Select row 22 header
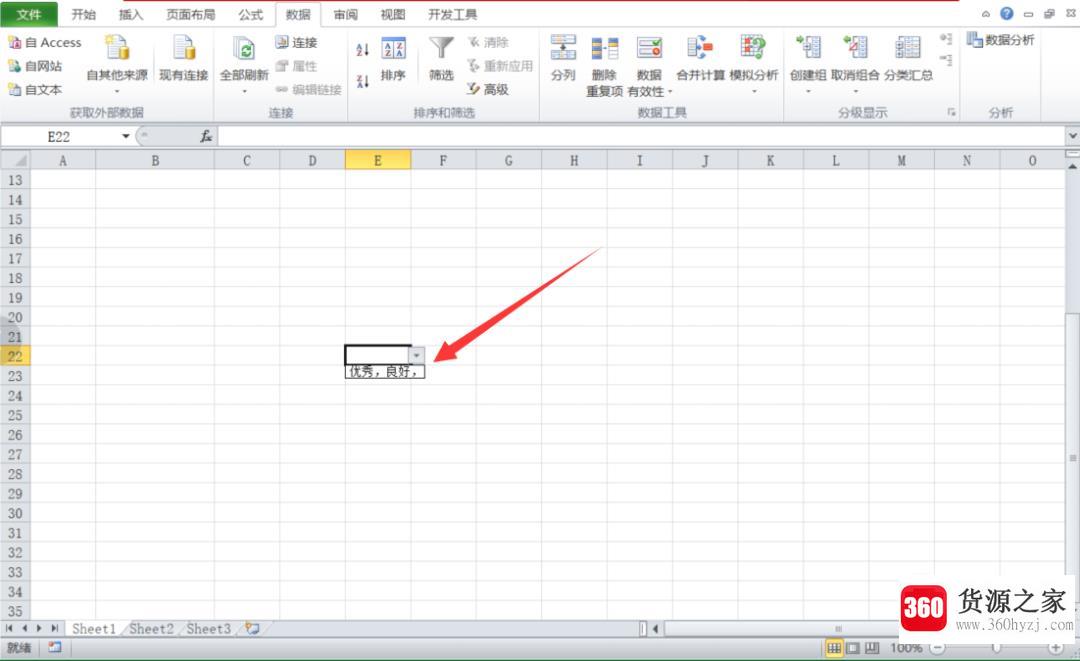This screenshot has height=661, width=1080. 15,356
